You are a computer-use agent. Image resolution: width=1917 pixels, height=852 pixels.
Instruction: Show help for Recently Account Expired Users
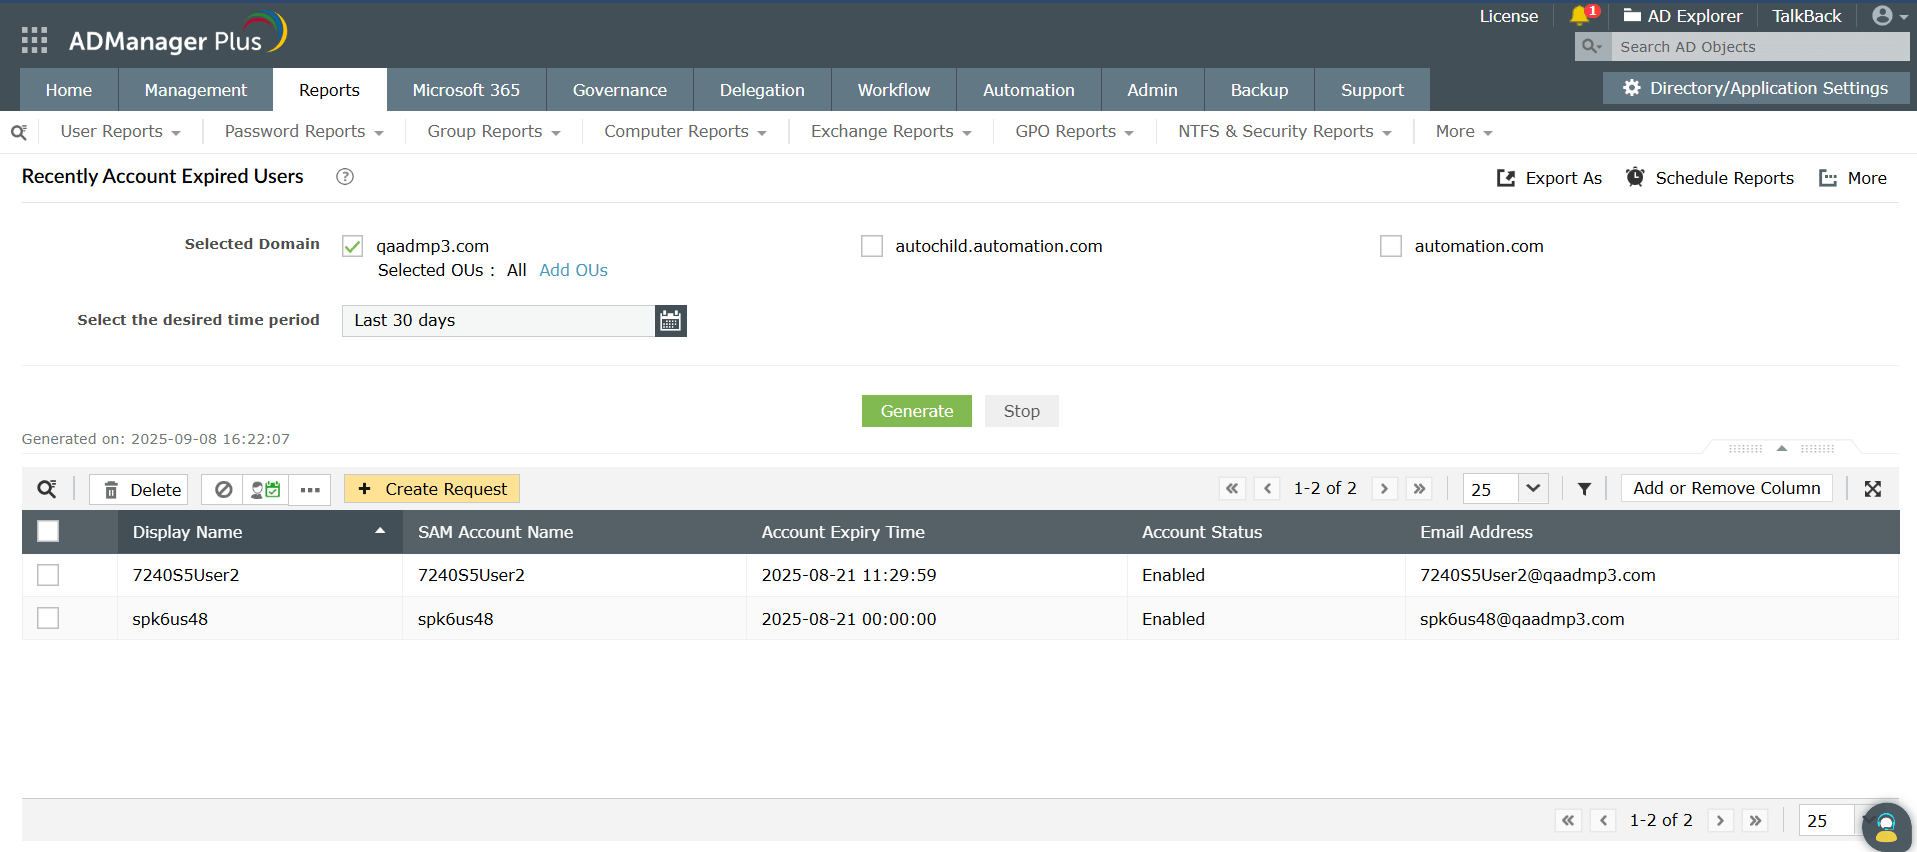[x=345, y=177]
